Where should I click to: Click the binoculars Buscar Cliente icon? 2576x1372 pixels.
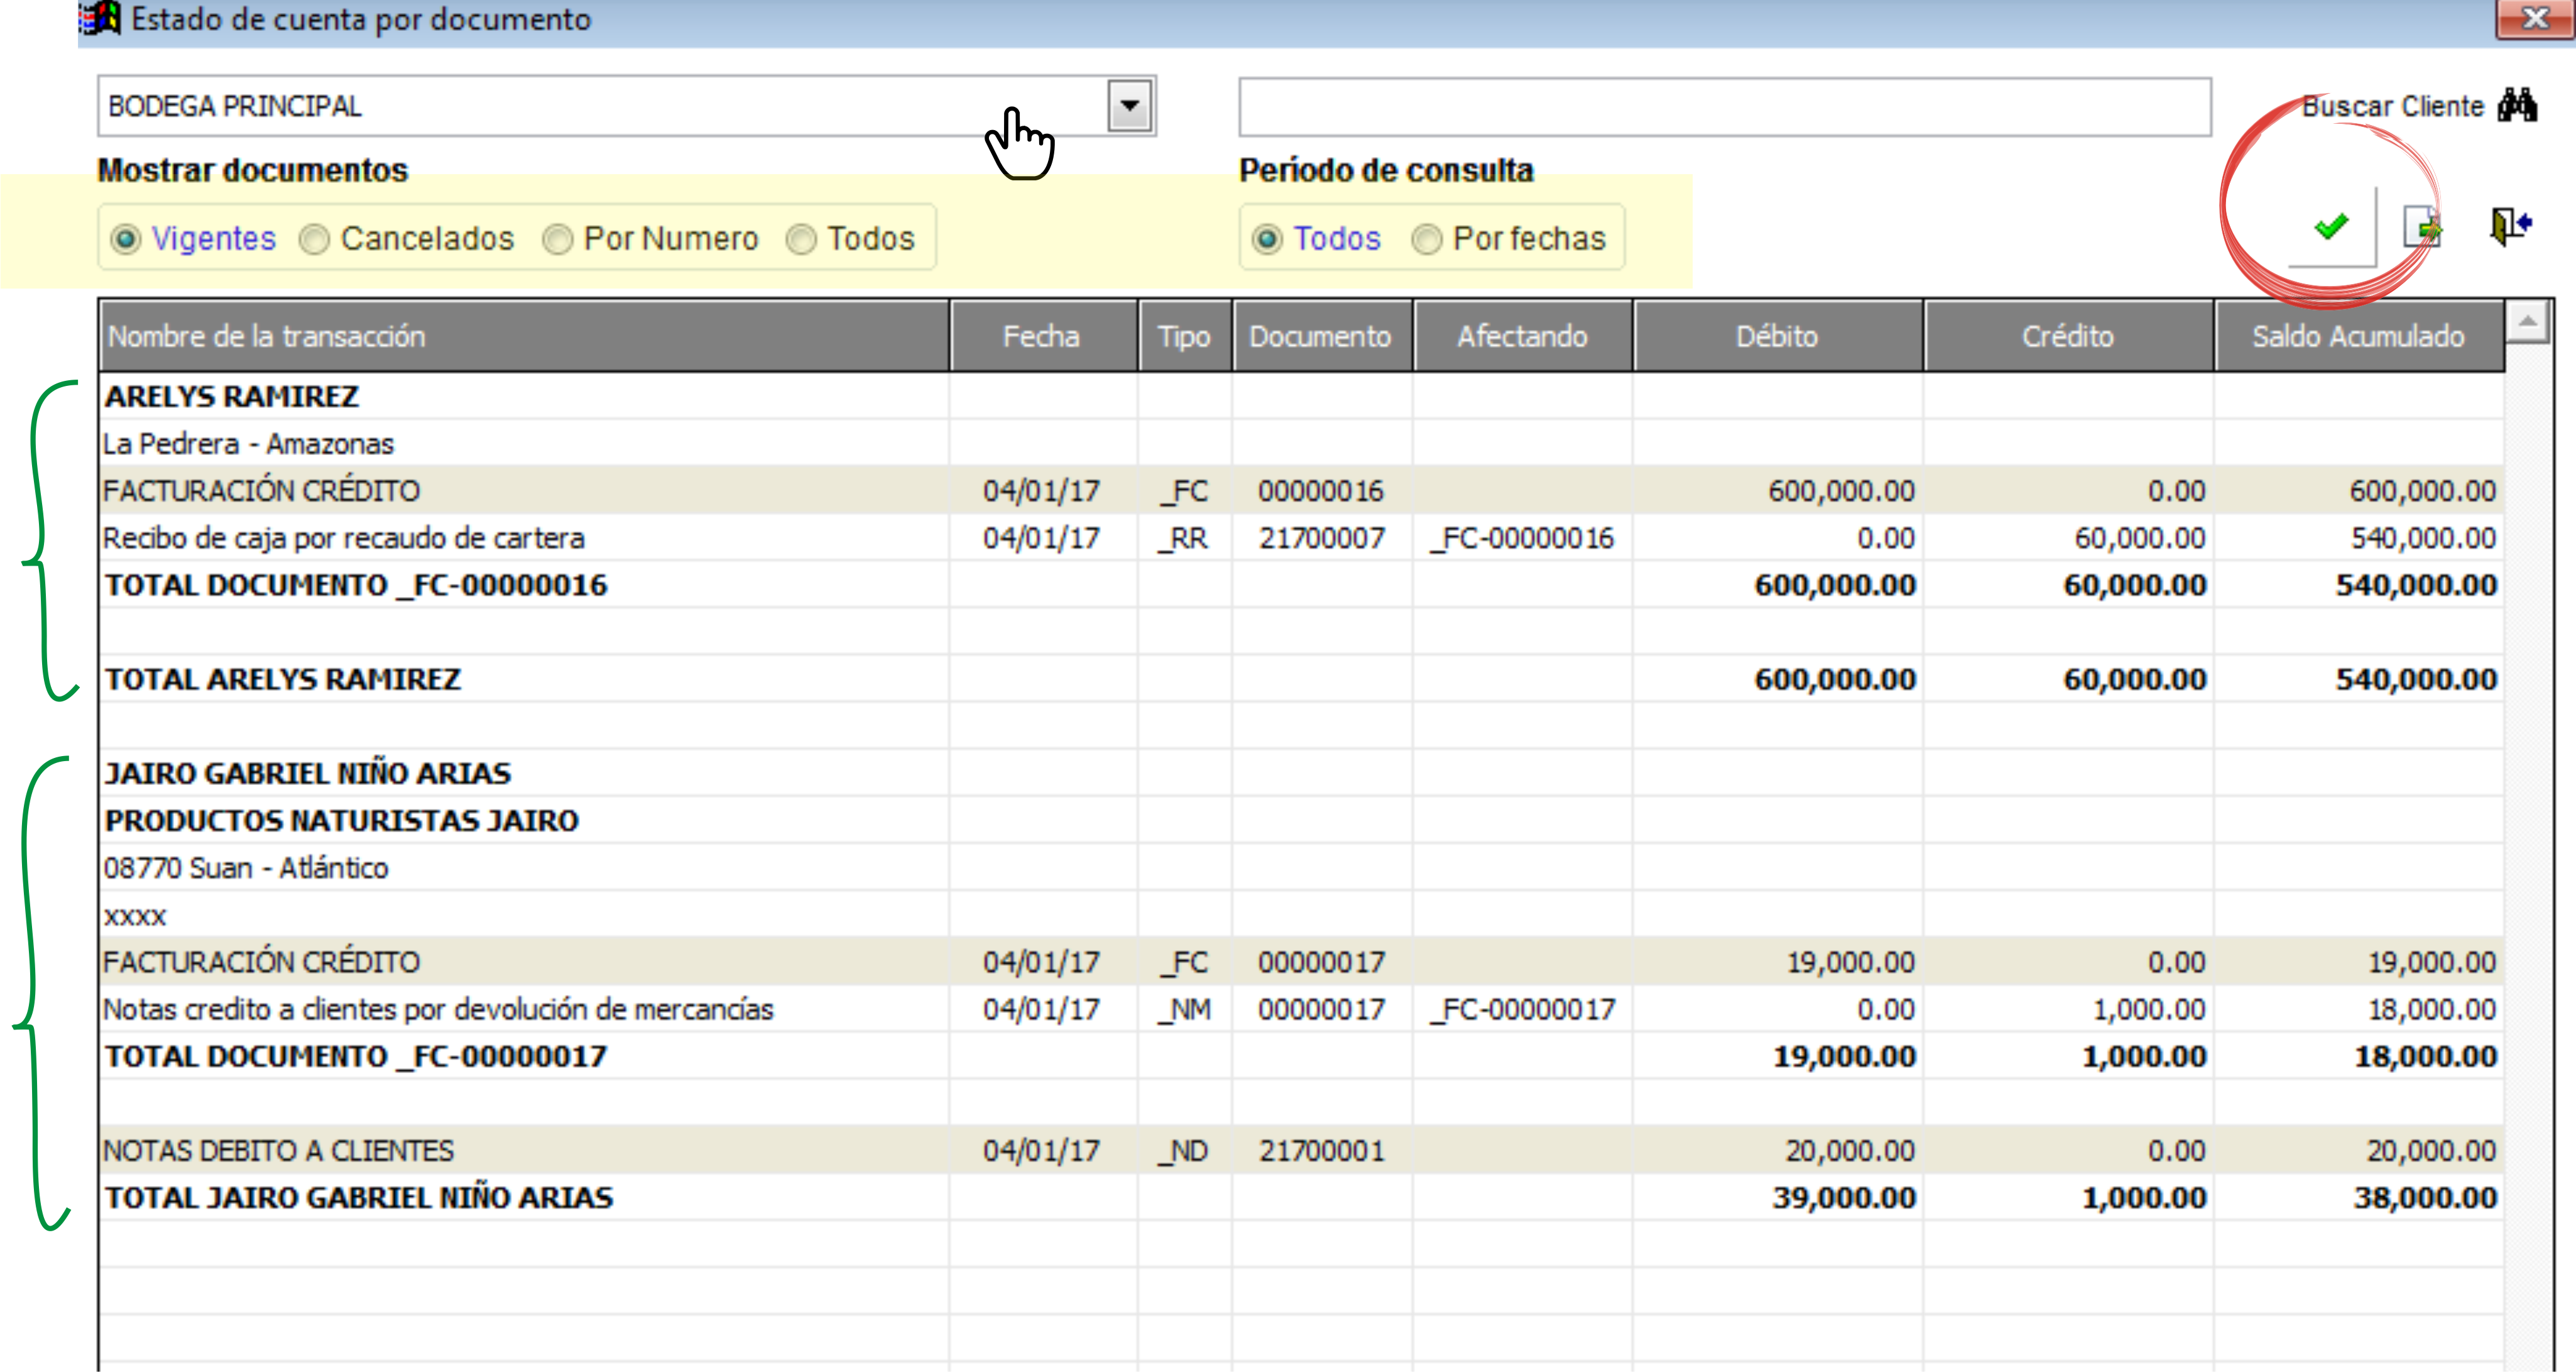(2517, 105)
